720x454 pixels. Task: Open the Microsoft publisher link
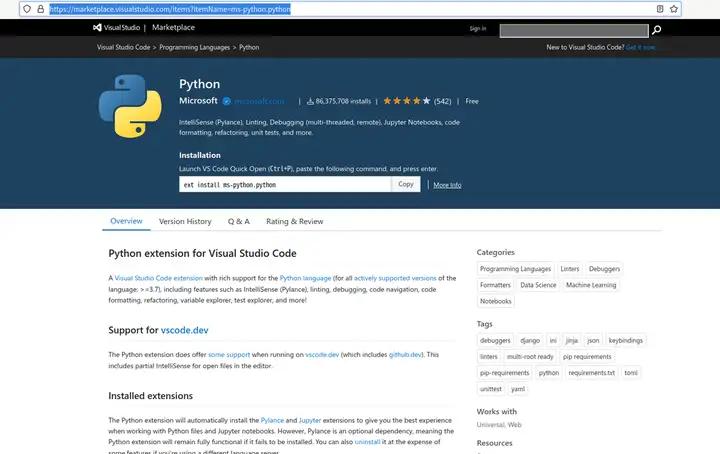point(198,101)
